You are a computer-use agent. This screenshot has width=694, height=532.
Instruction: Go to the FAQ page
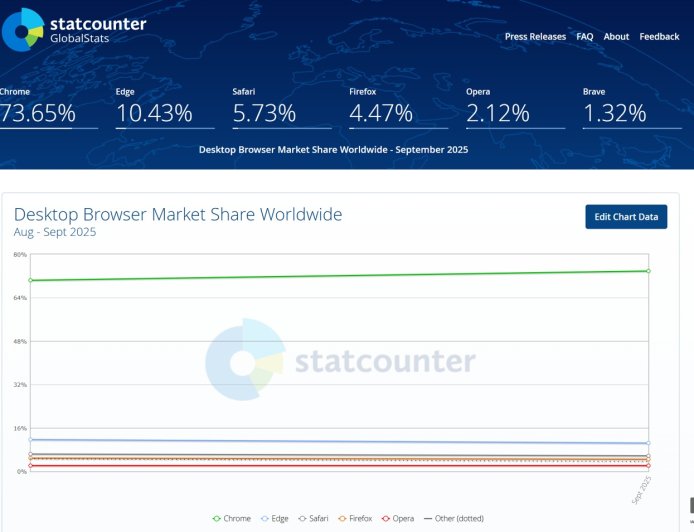tap(585, 37)
